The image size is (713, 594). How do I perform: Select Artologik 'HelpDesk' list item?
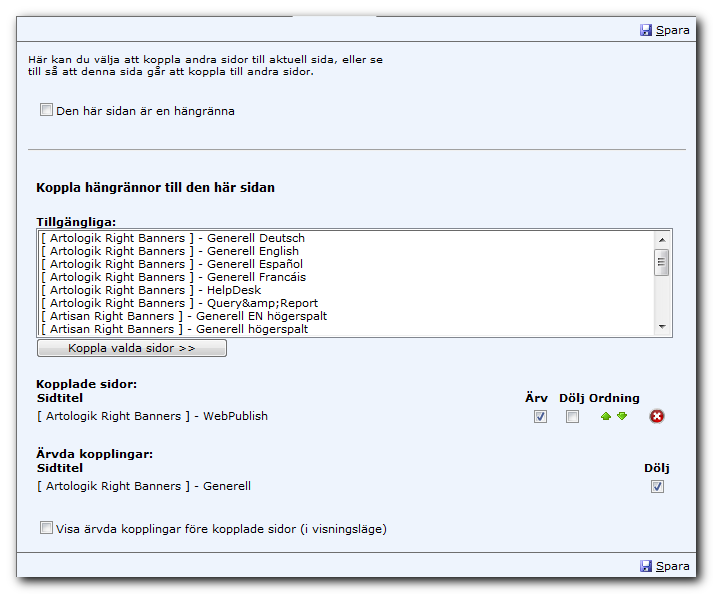point(346,290)
